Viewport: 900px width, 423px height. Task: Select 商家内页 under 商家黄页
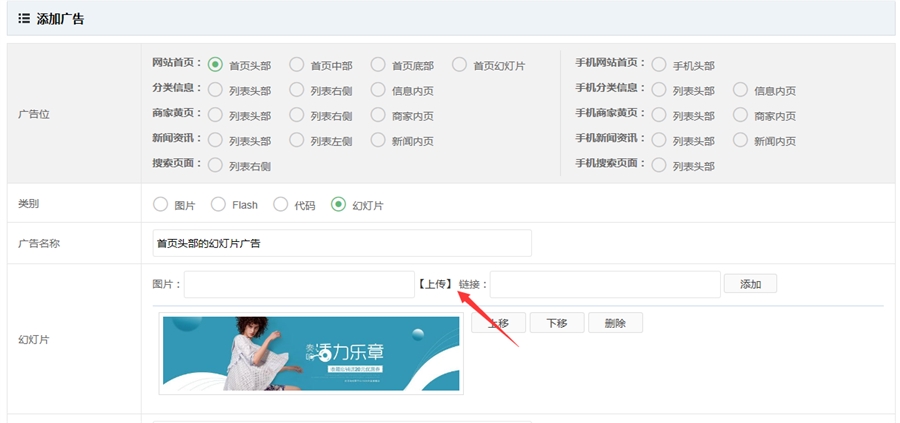(378, 115)
